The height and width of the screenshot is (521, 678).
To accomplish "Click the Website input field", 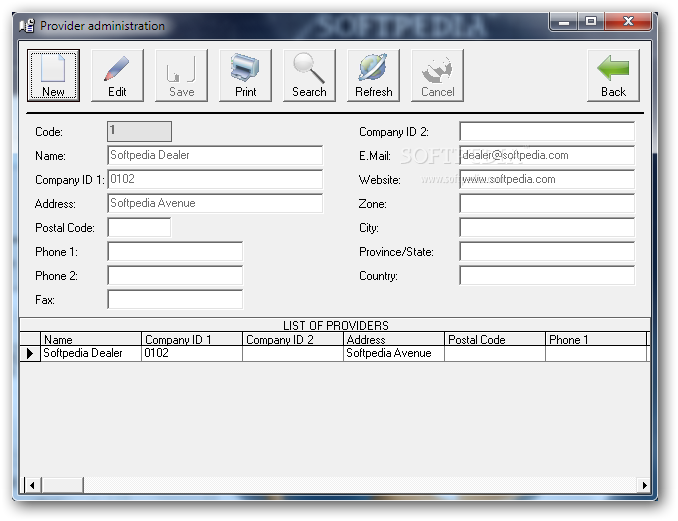I will click(x=547, y=179).
